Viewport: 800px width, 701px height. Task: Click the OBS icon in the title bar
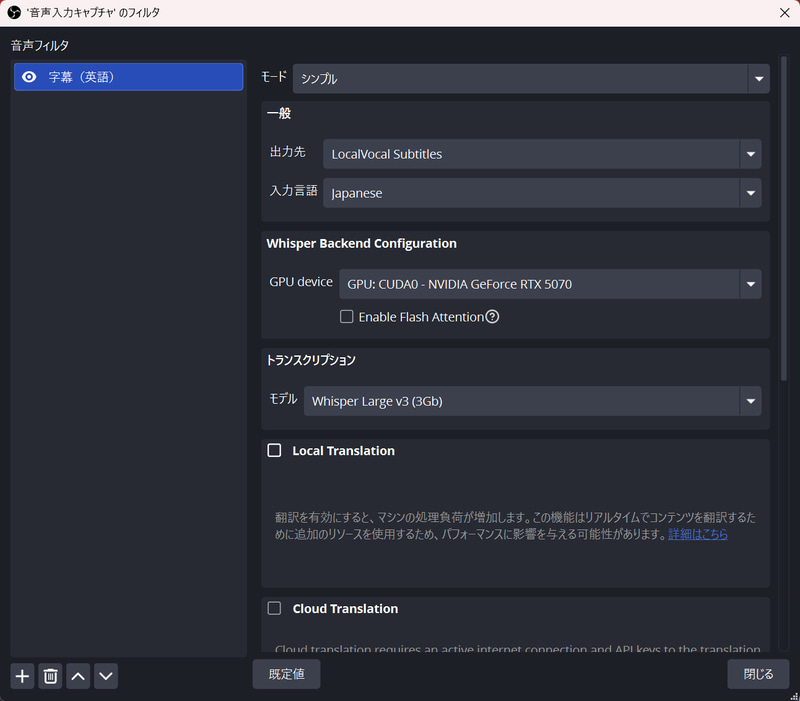point(13,12)
